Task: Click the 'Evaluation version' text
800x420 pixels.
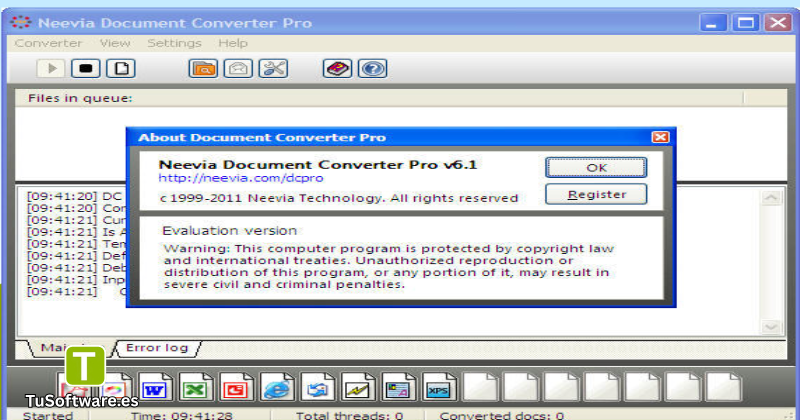Action: [x=230, y=231]
